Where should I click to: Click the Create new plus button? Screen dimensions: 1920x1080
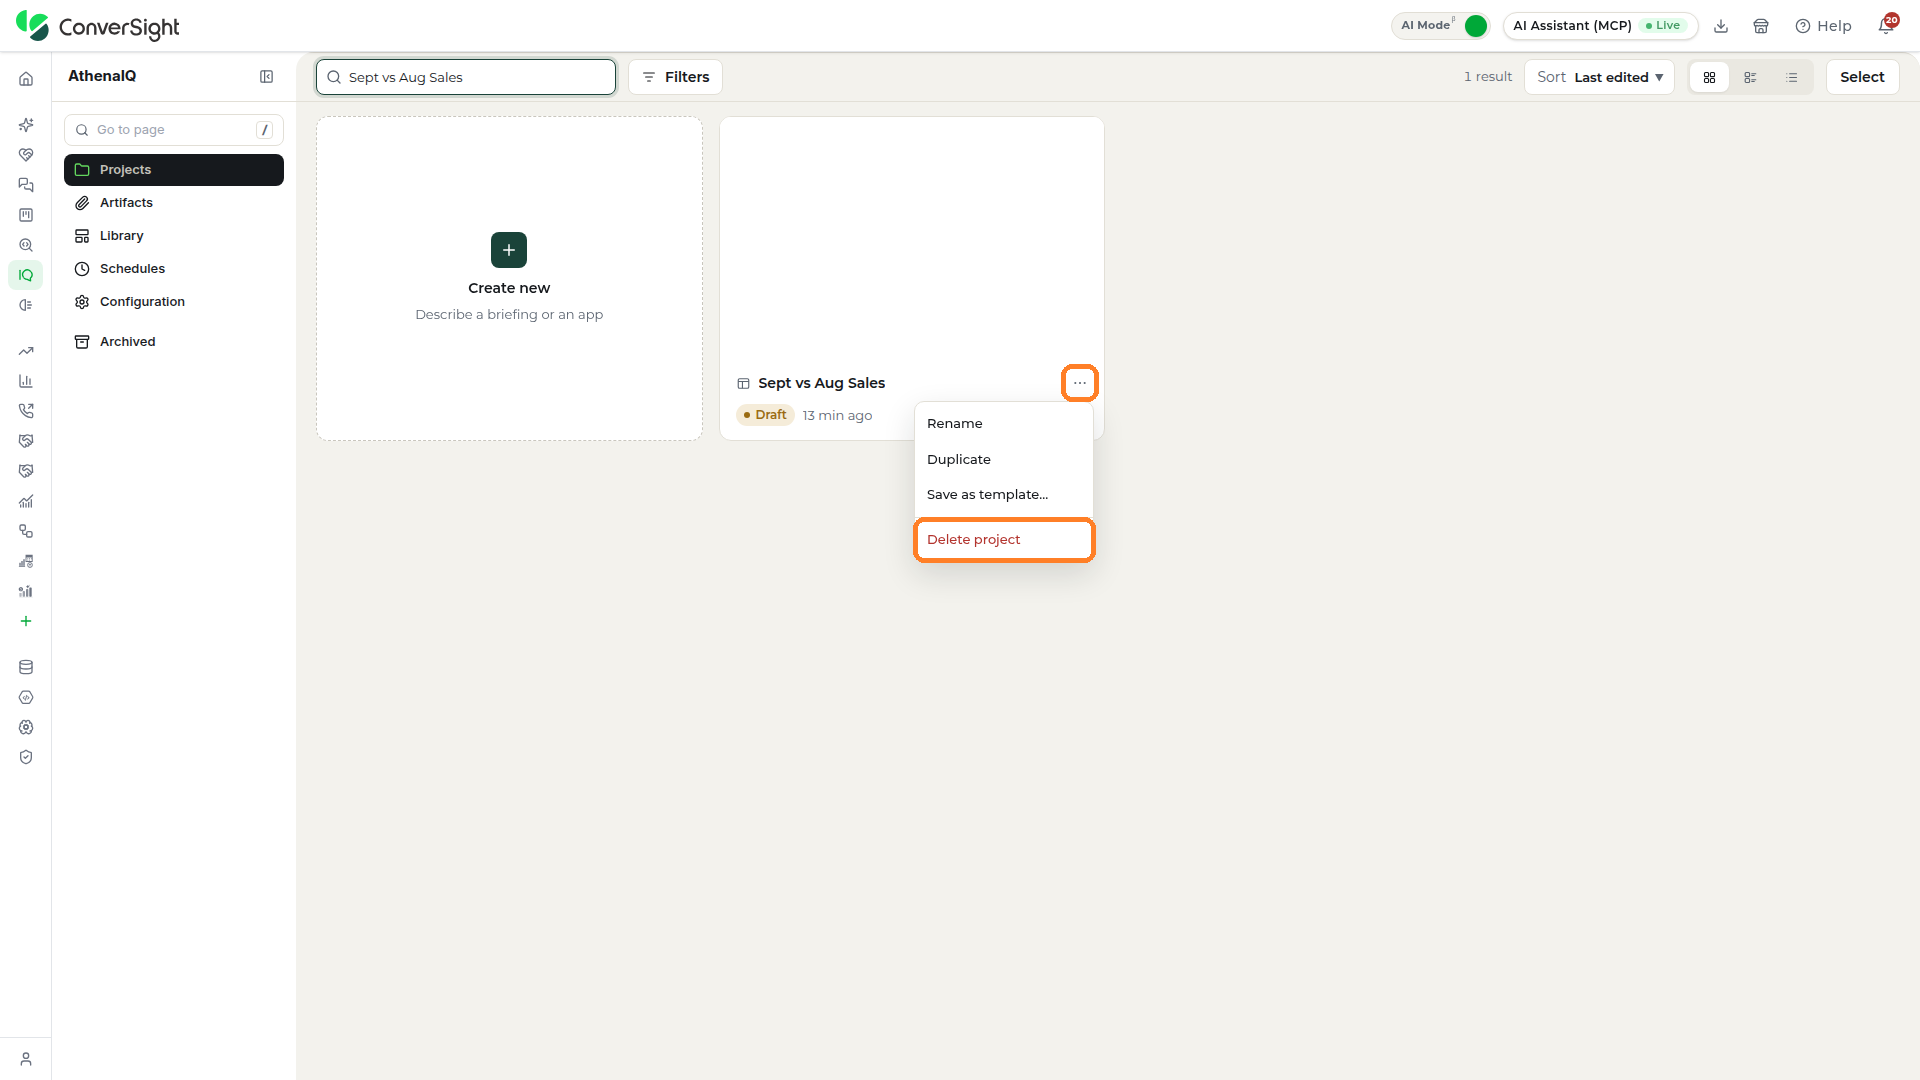coord(509,250)
